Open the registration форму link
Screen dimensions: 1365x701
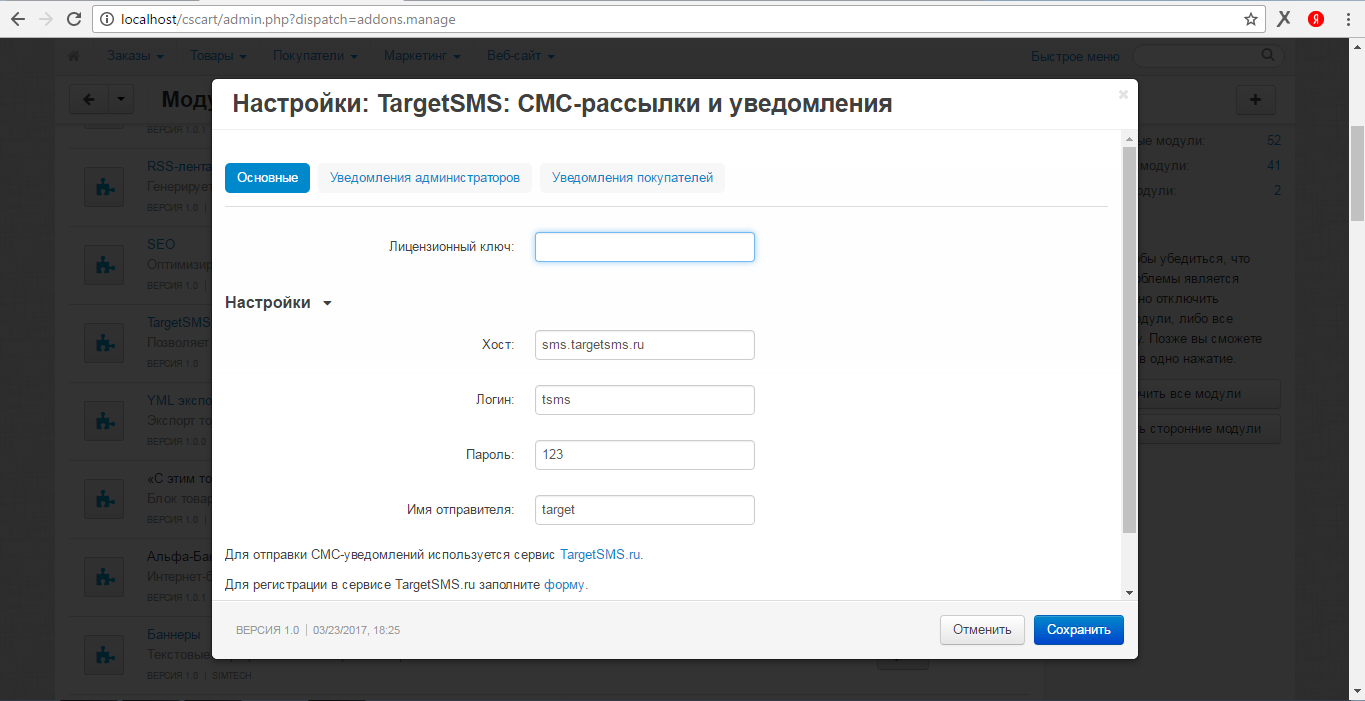click(565, 585)
